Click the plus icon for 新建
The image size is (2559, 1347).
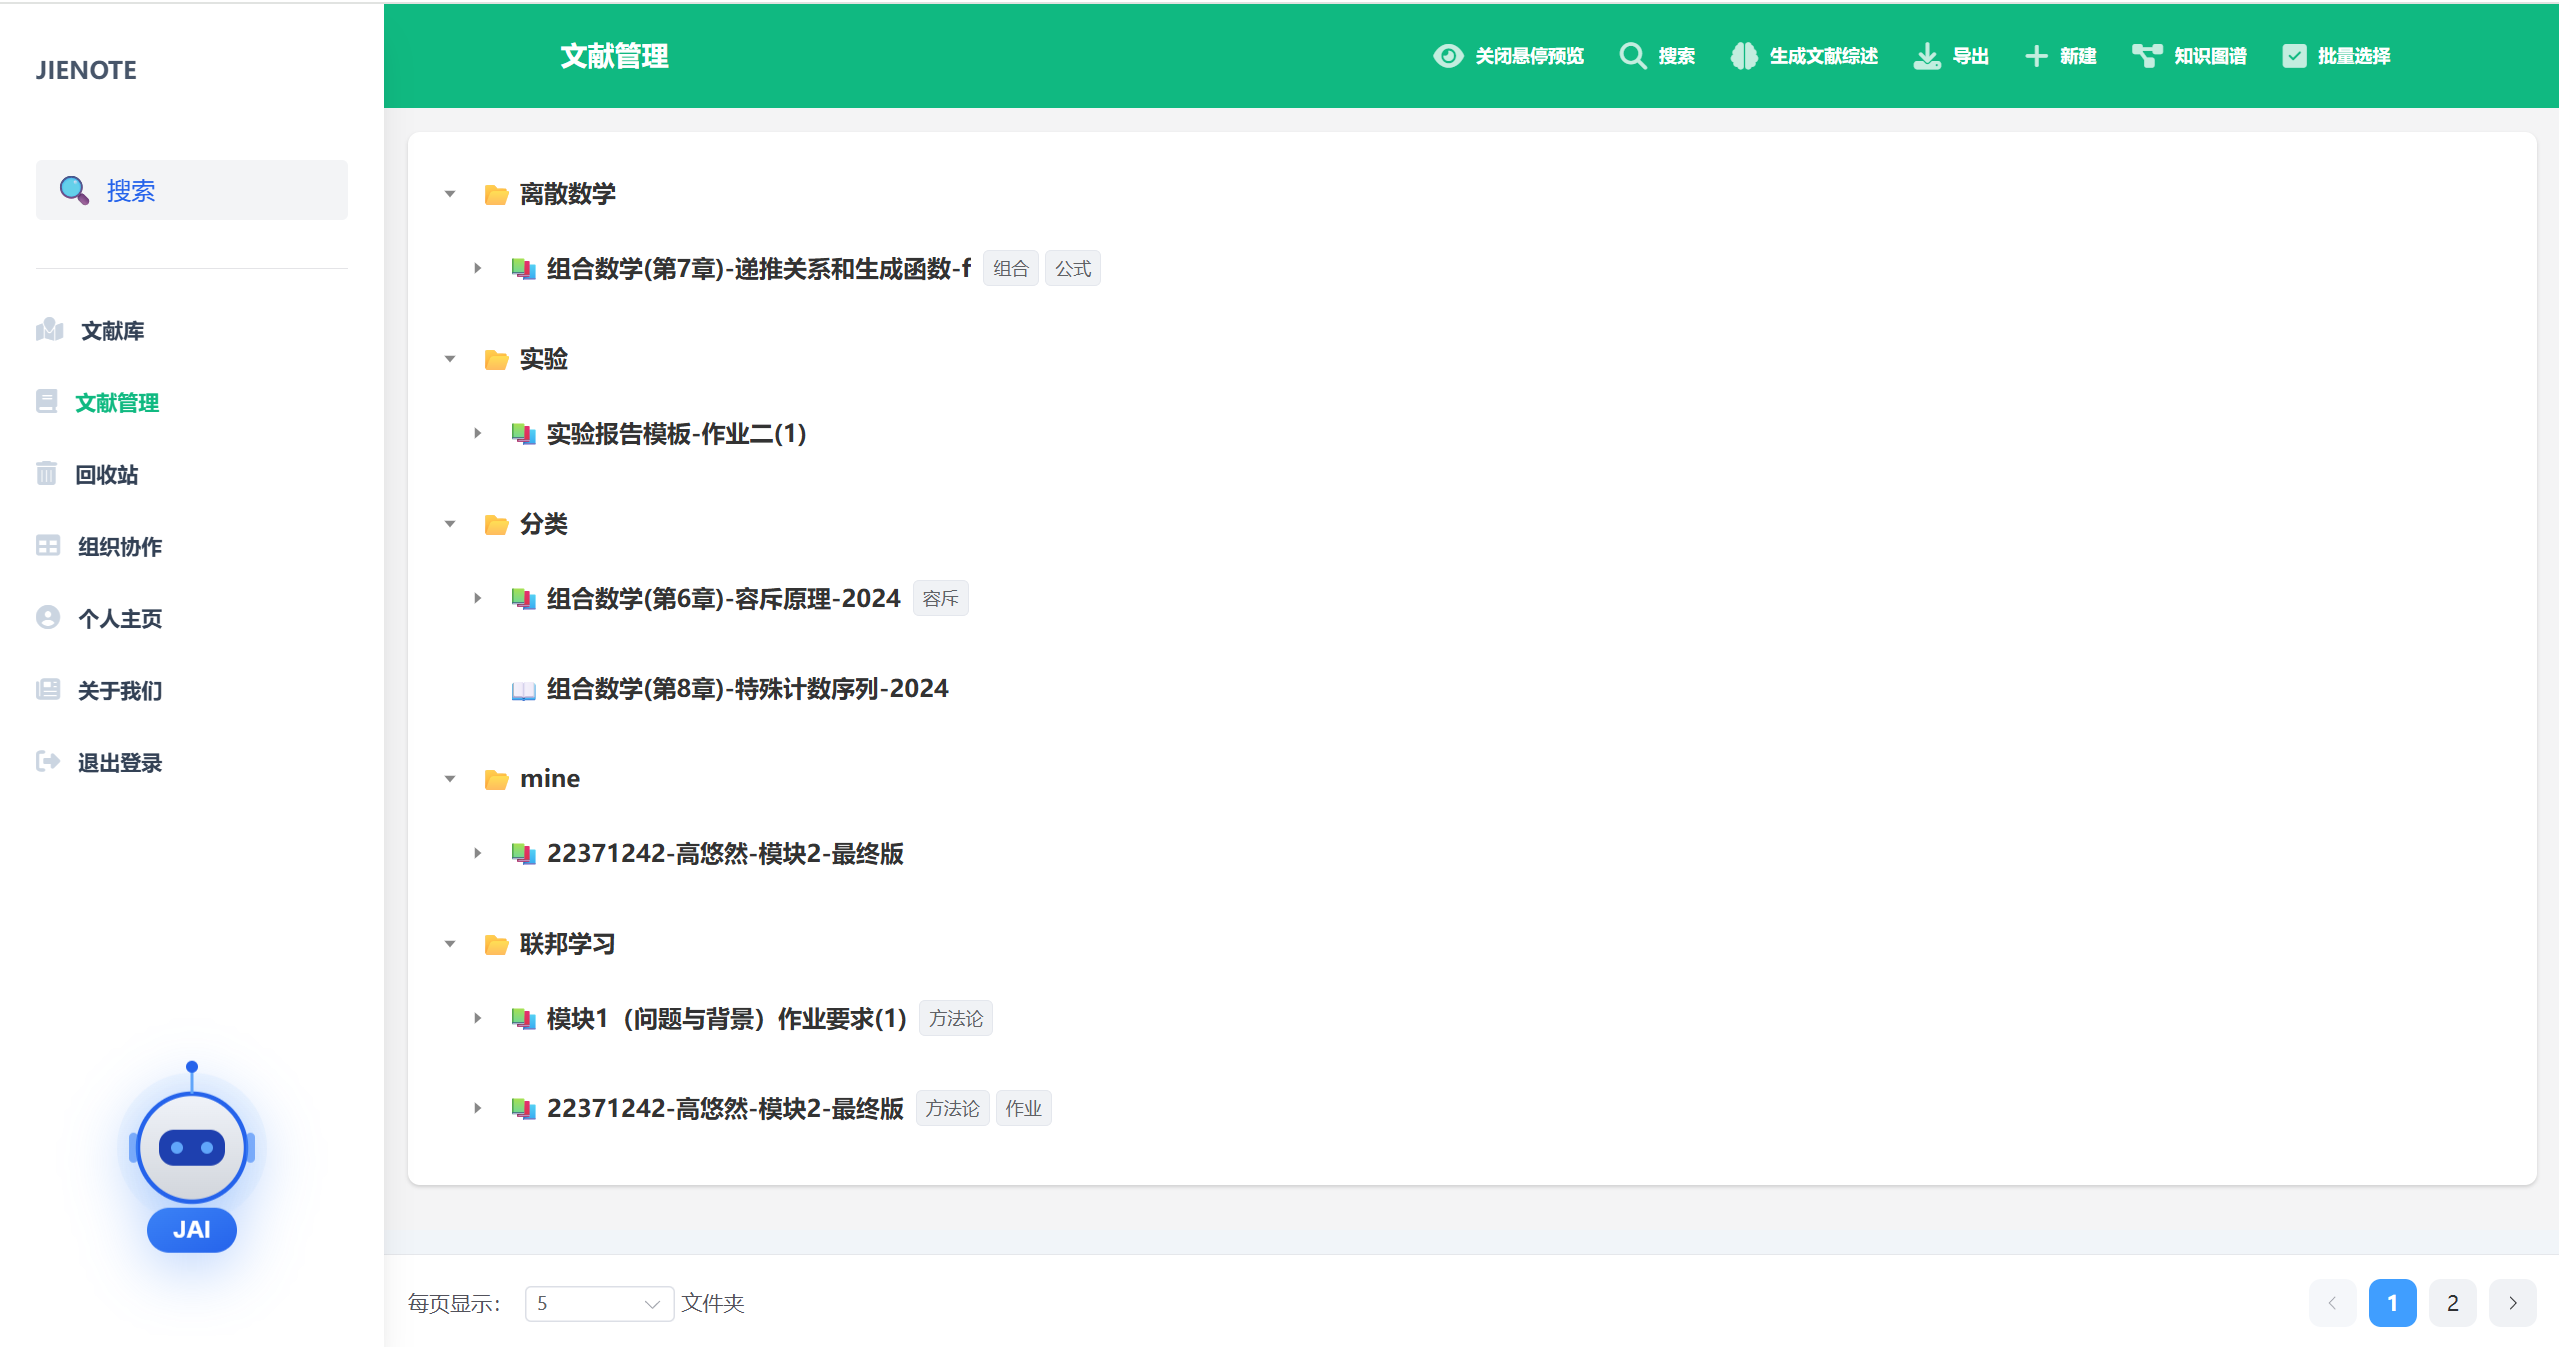click(x=2035, y=56)
